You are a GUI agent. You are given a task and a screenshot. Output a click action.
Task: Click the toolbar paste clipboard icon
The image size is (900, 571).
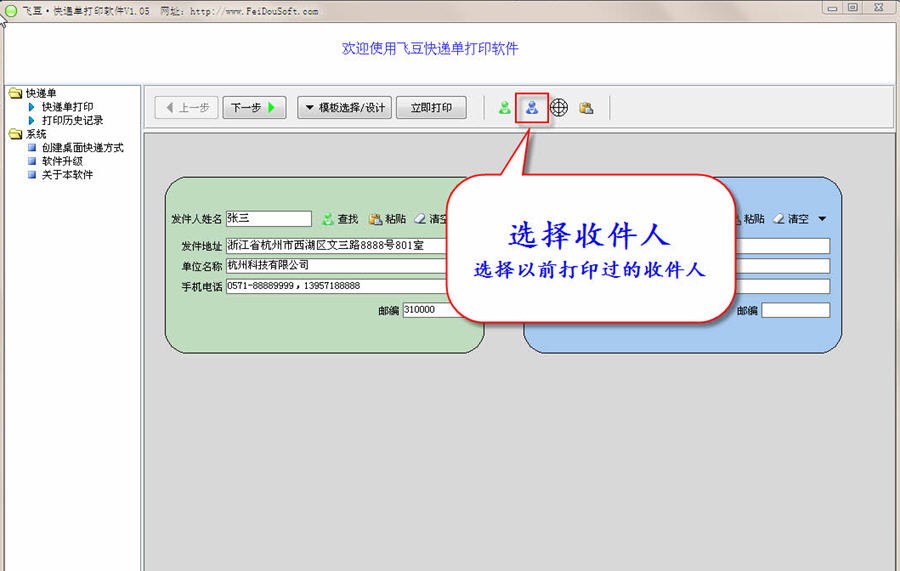click(x=586, y=107)
